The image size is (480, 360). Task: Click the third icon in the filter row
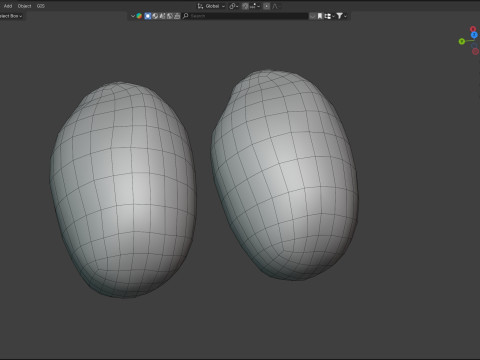[x=162, y=16]
